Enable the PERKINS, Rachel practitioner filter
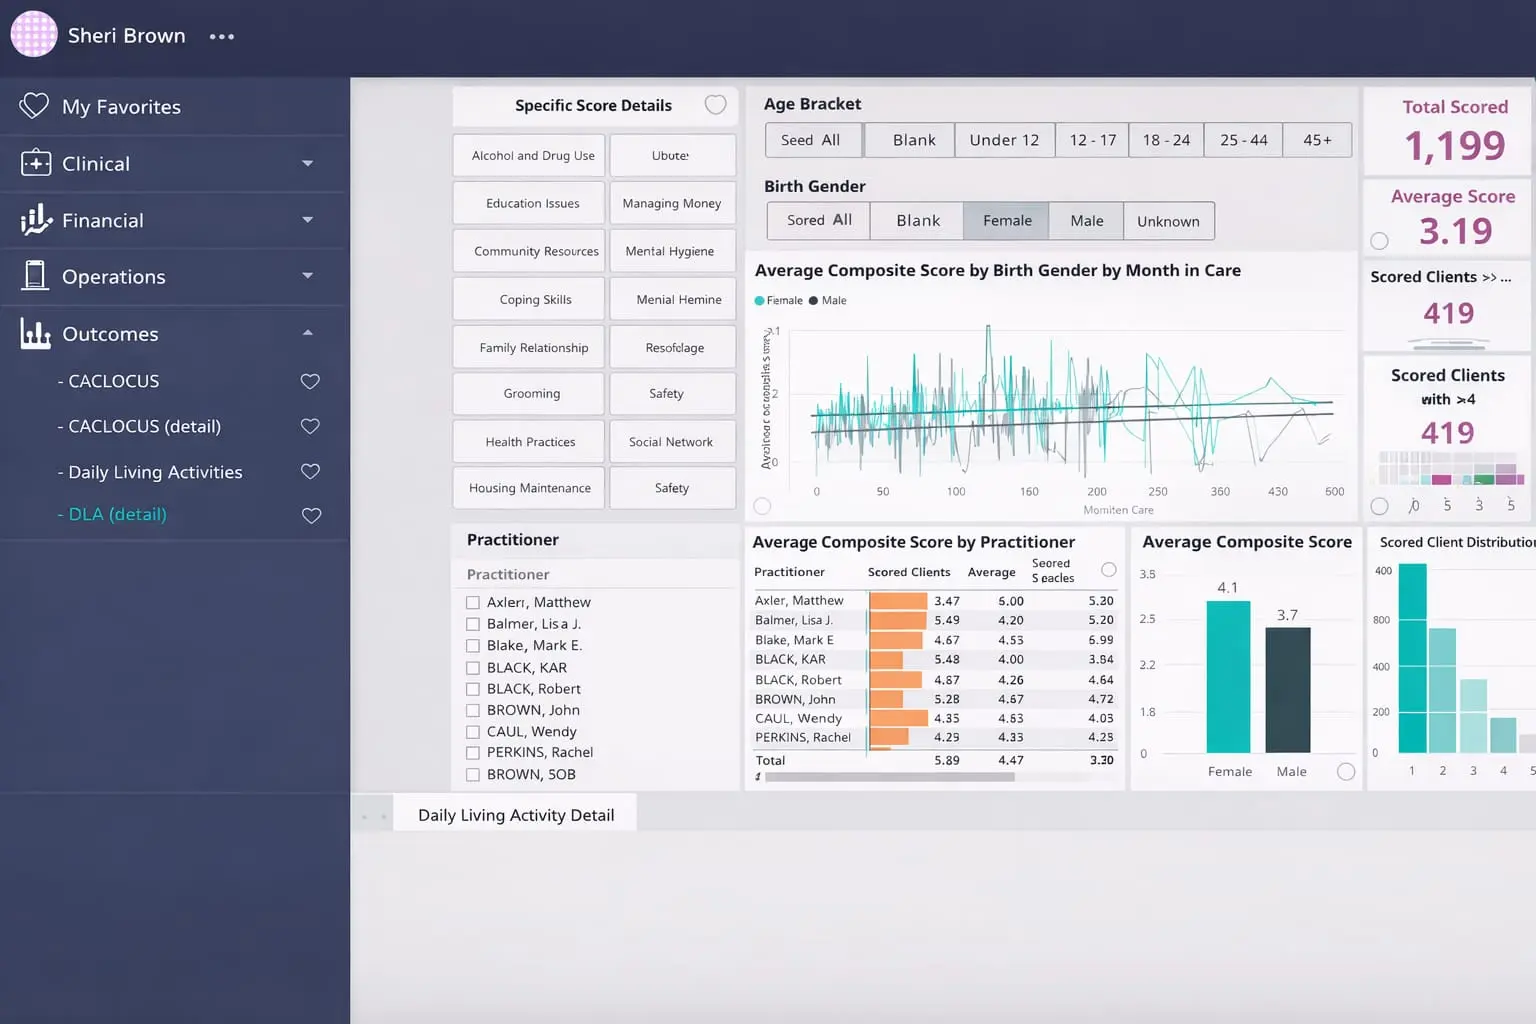The width and height of the screenshot is (1536, 1024). 472,752
